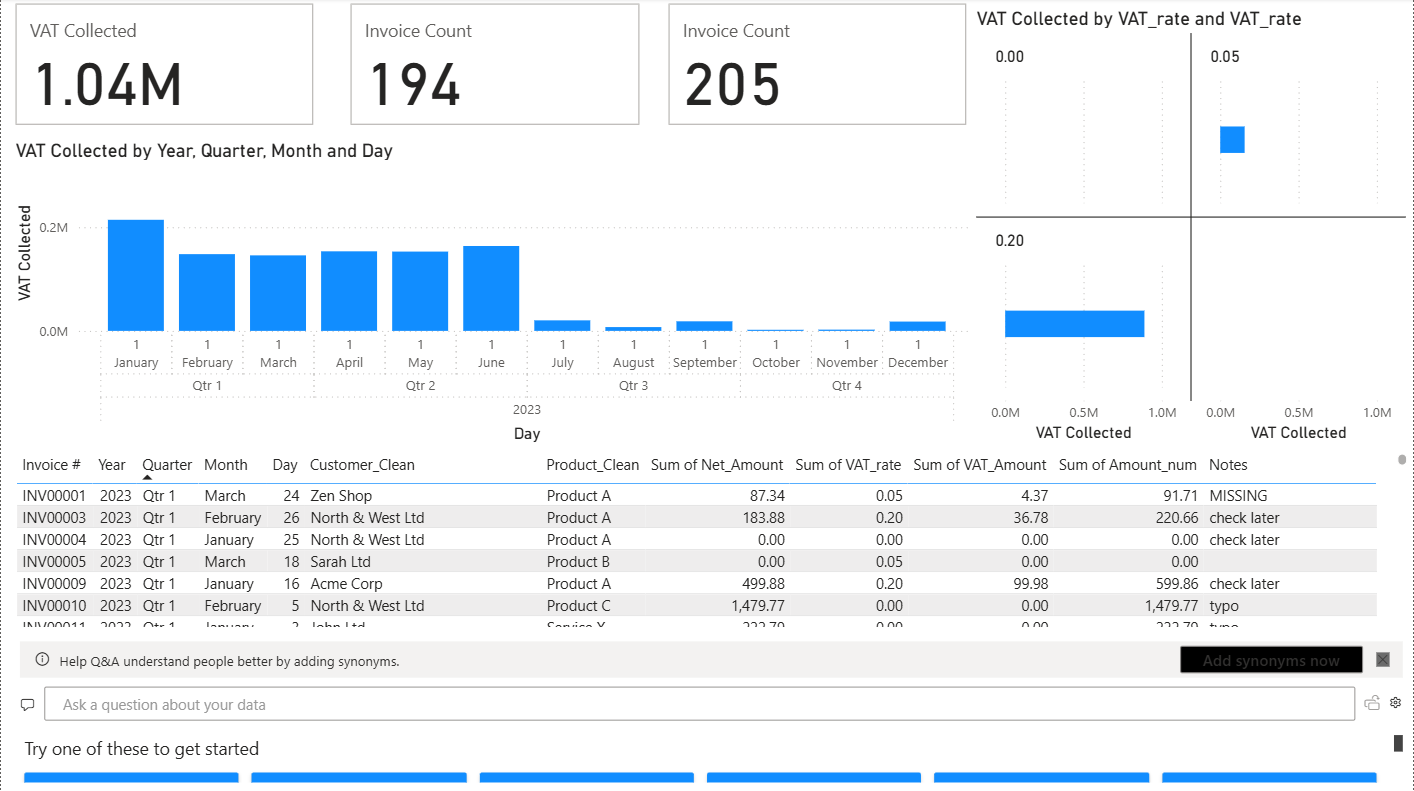Click the Qtr 2 axis label
The image size is (1414, 791).
point(420,385)
